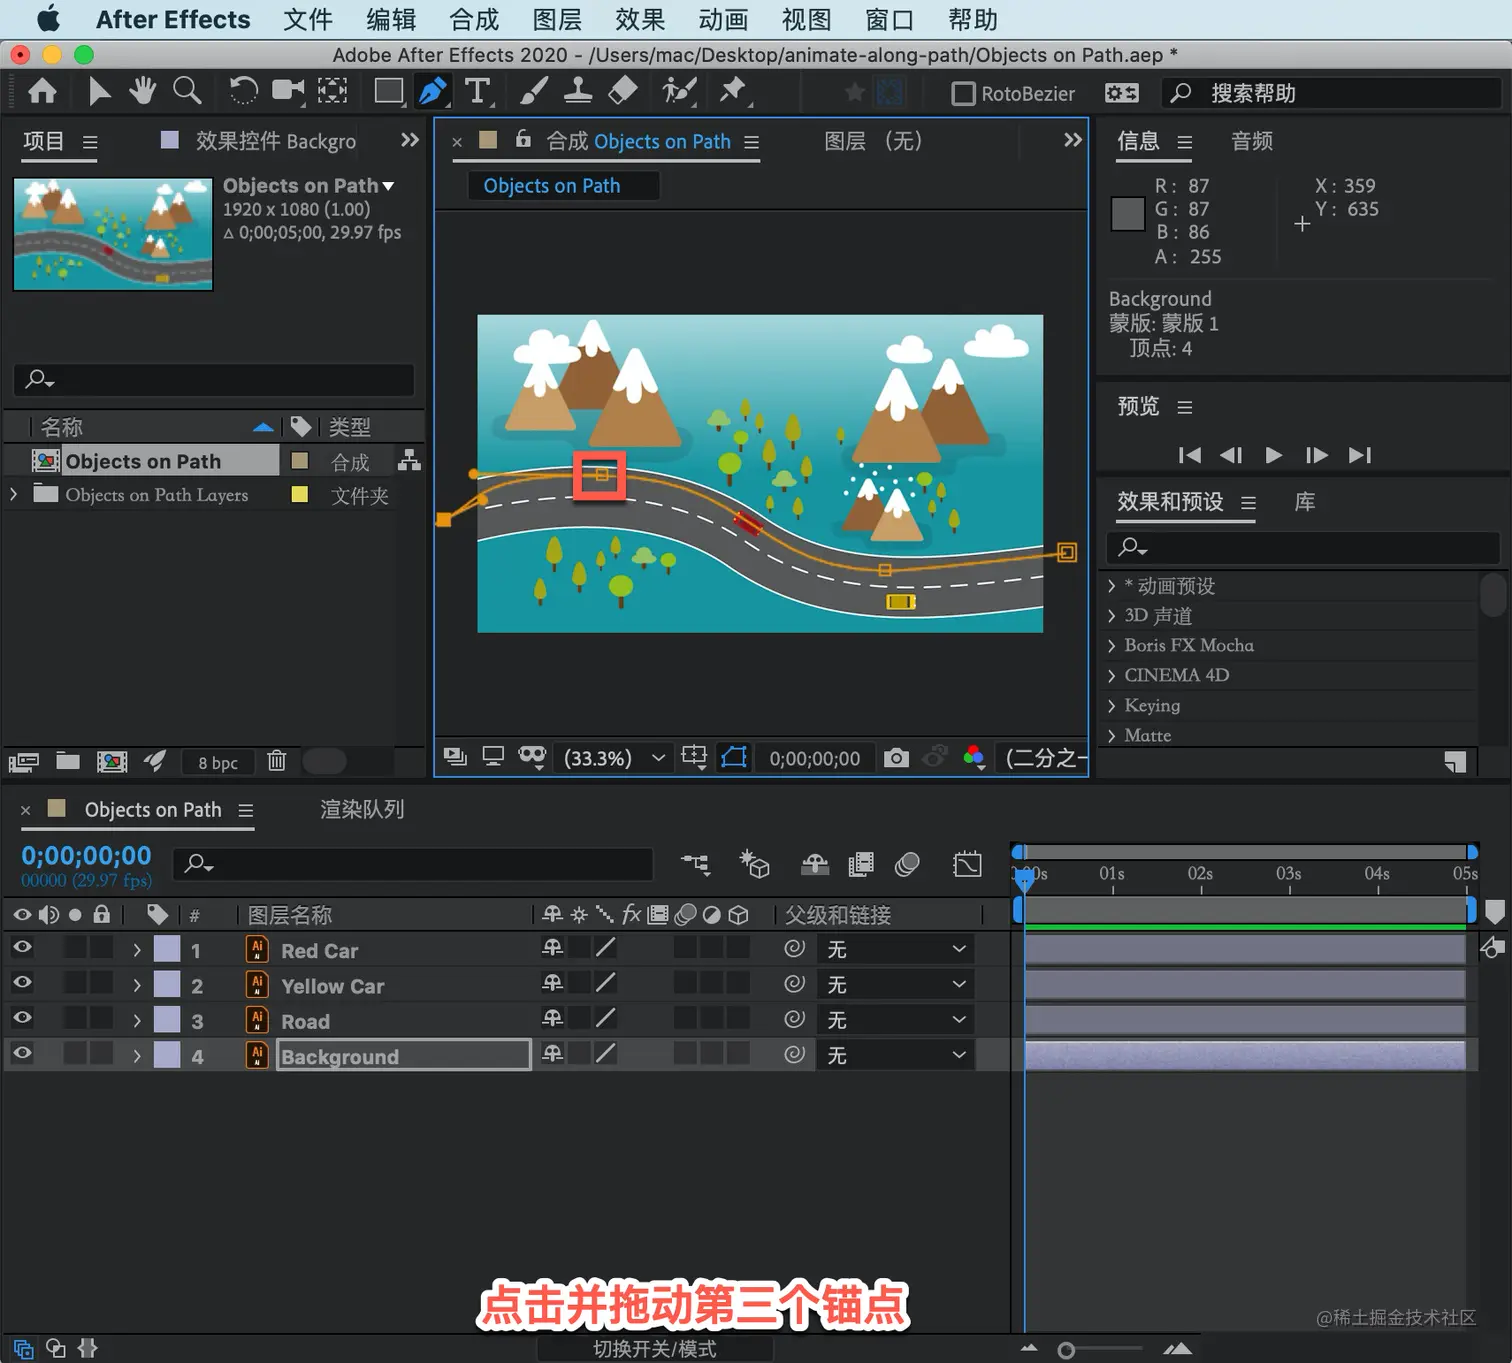Click the composition thumbnail in Project panel
Screen dimensions: 1512x1363
[x=113, y=234]
